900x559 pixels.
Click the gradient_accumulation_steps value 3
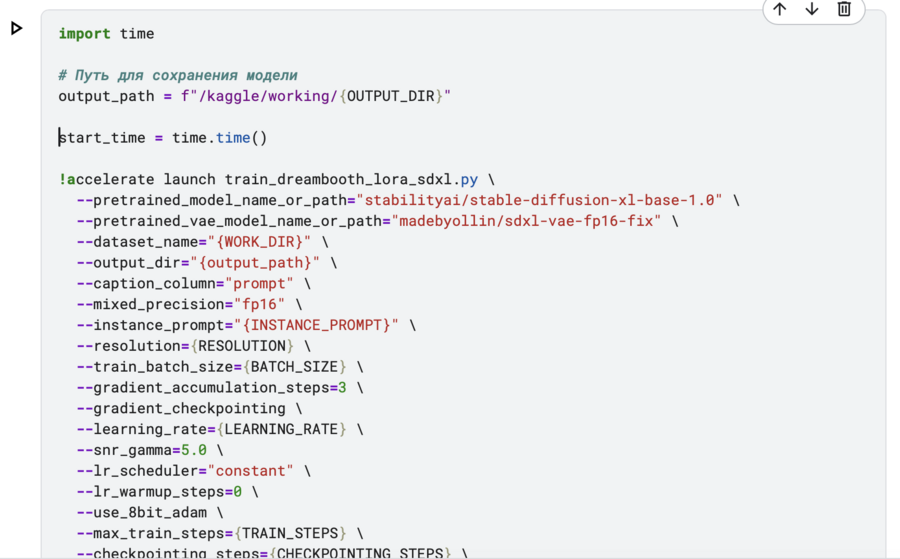point(342,387)
